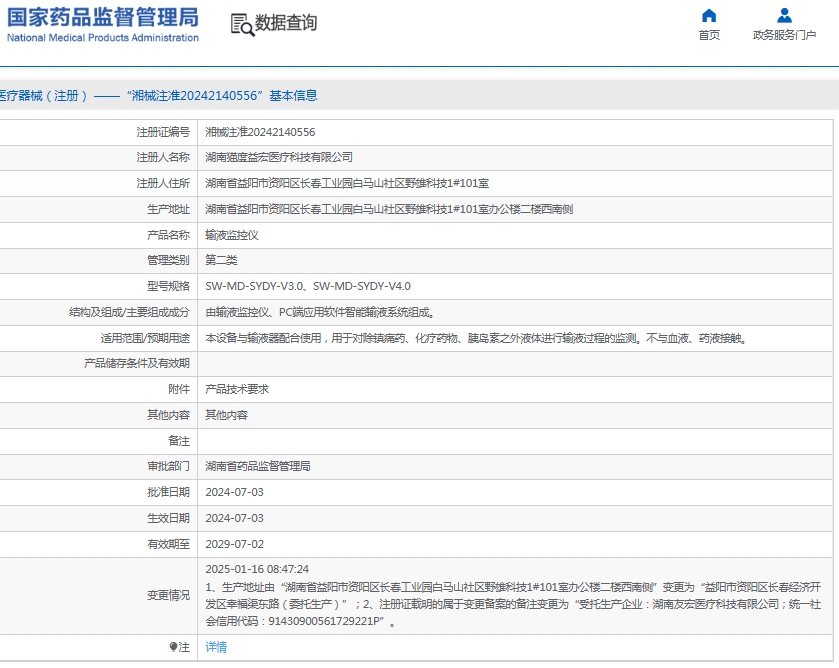
Task: Click National Medical Products Administration text
Action: click(103, 38)
